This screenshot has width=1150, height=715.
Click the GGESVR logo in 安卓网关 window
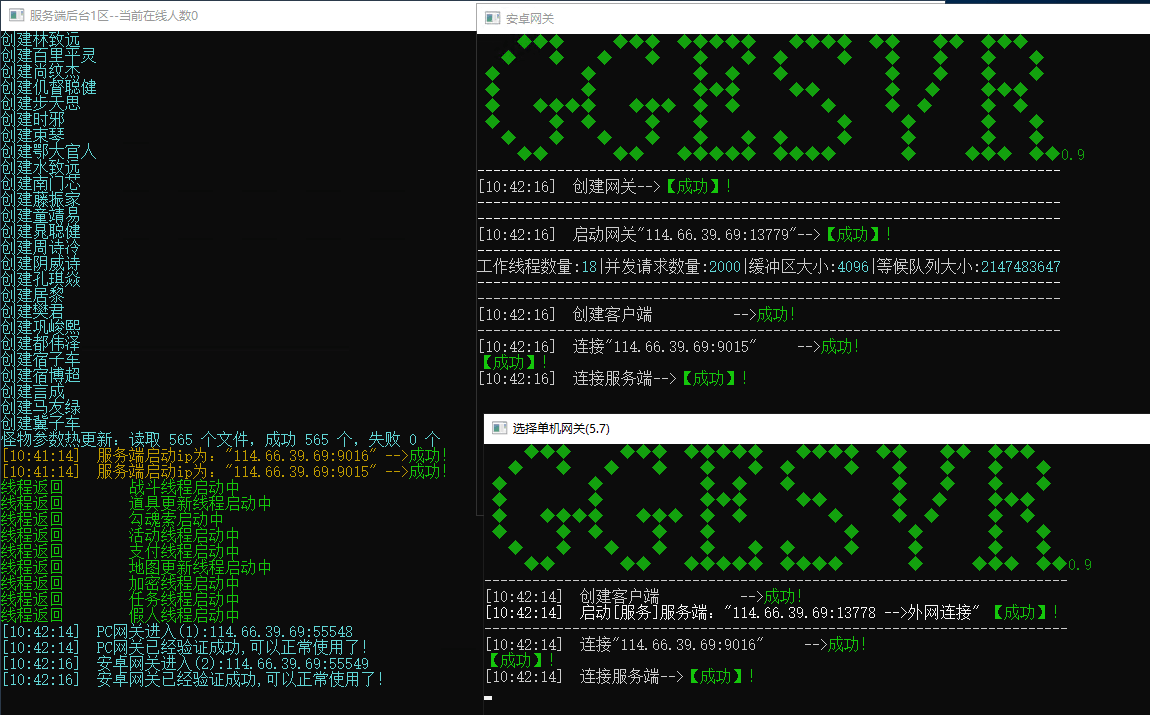[x=770, y=97]
